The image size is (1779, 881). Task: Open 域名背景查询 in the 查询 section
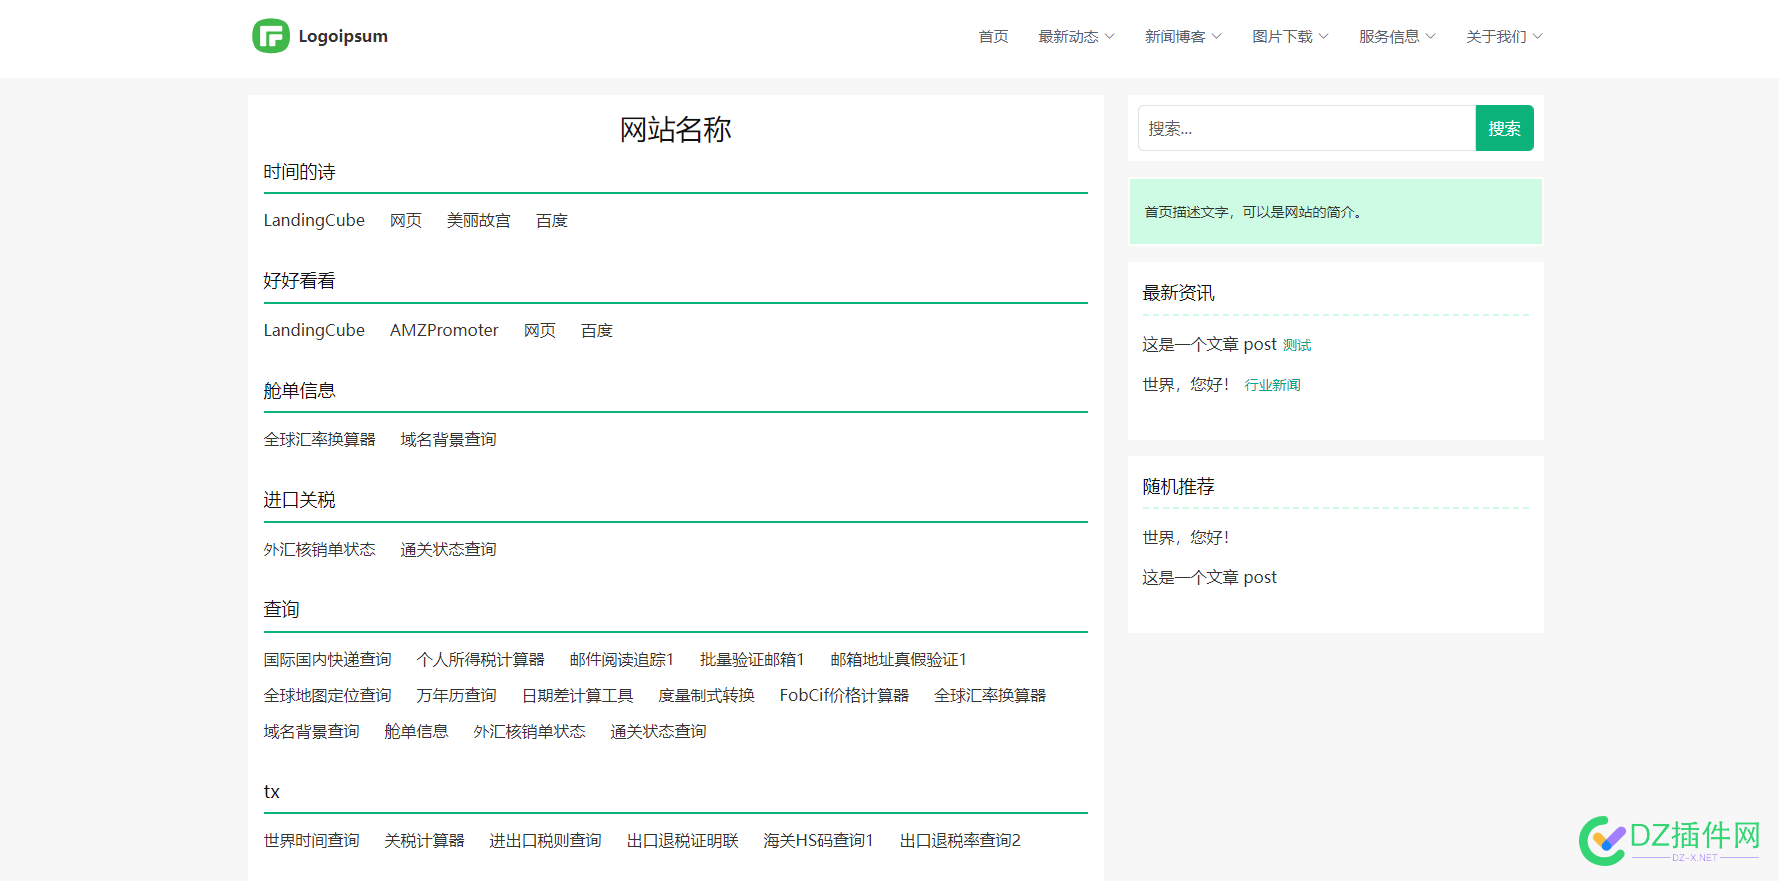(312, 731)
